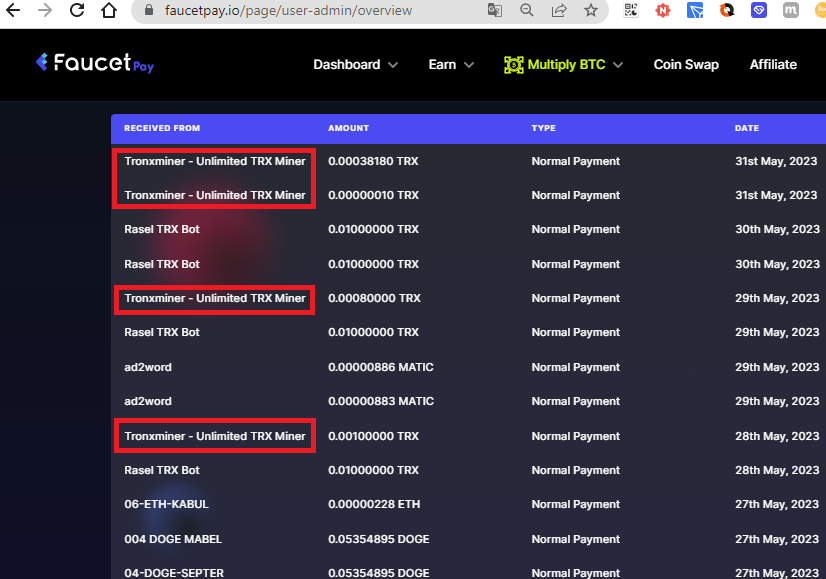Open the browser home page icon
826x579 pixels.
[109, 10]
